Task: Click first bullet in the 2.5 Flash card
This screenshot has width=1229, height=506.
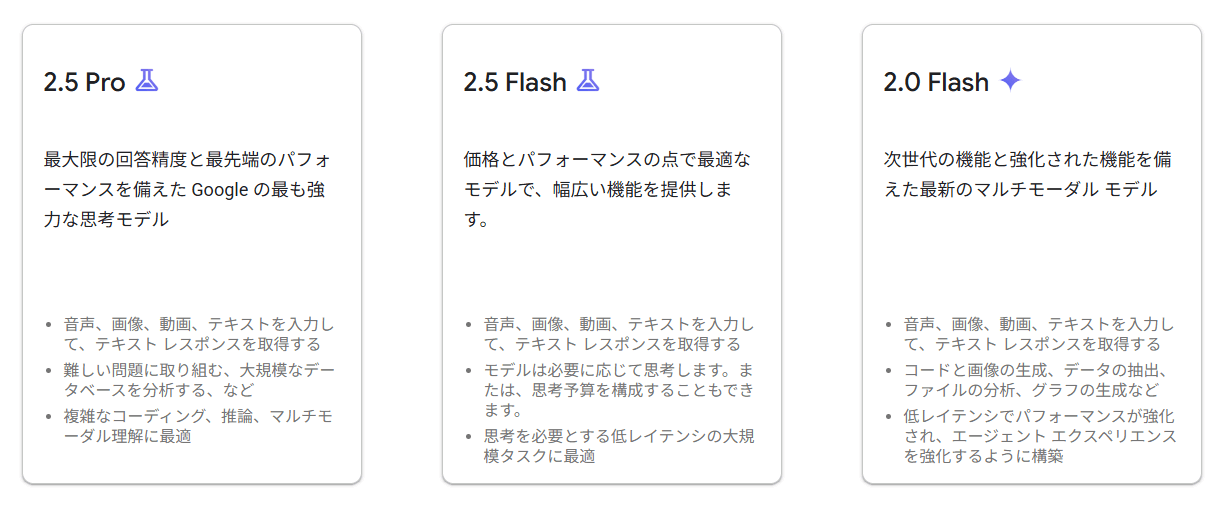Action: click(619, 334)
